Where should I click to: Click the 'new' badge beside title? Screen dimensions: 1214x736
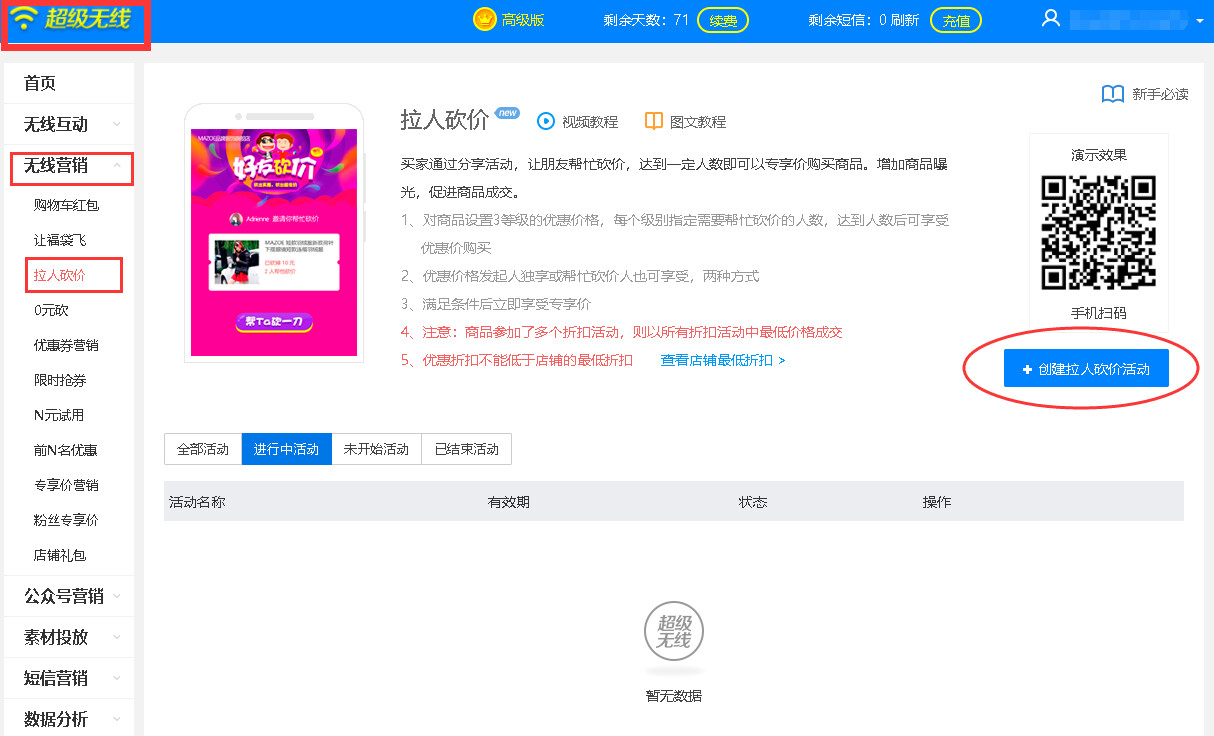pyautogui.click(x=508, y=113)
